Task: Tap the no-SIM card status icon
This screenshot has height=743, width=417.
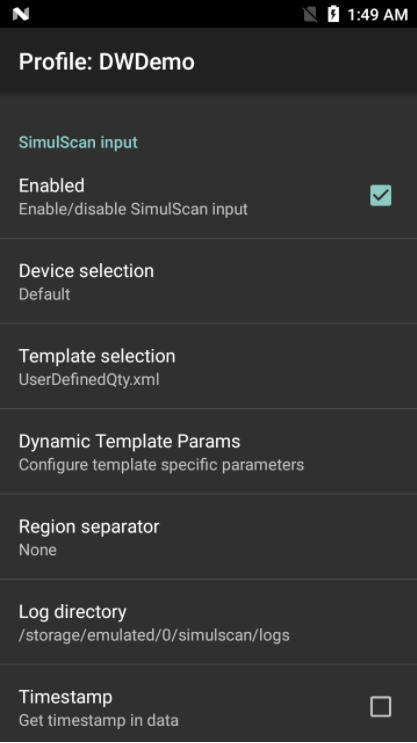Action: coord(310,14)
